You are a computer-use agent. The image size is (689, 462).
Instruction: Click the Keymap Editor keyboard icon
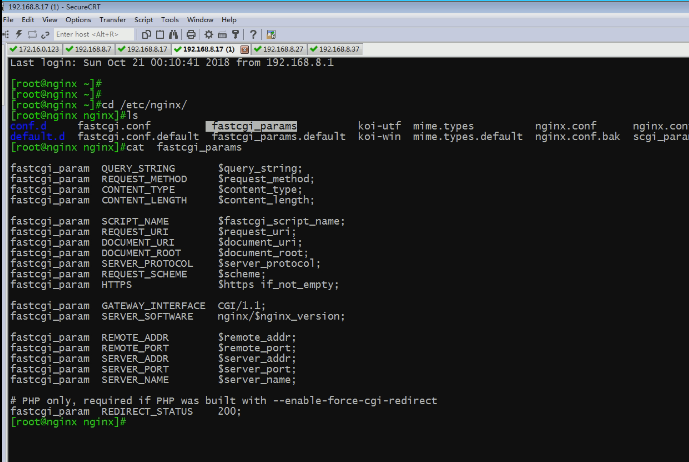[222, 34]
